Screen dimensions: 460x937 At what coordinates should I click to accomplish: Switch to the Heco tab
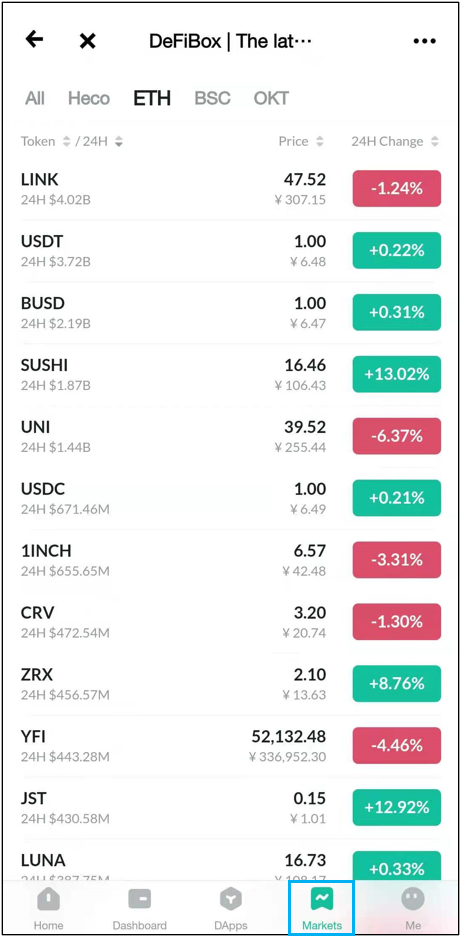point(89,98)
